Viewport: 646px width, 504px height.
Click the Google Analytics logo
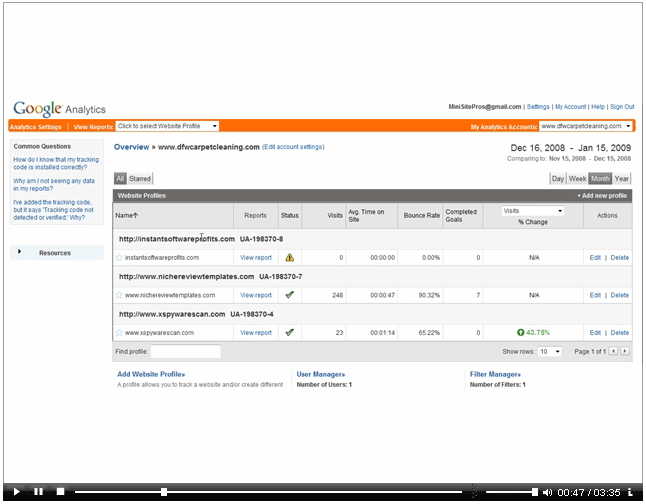(59, 109)
